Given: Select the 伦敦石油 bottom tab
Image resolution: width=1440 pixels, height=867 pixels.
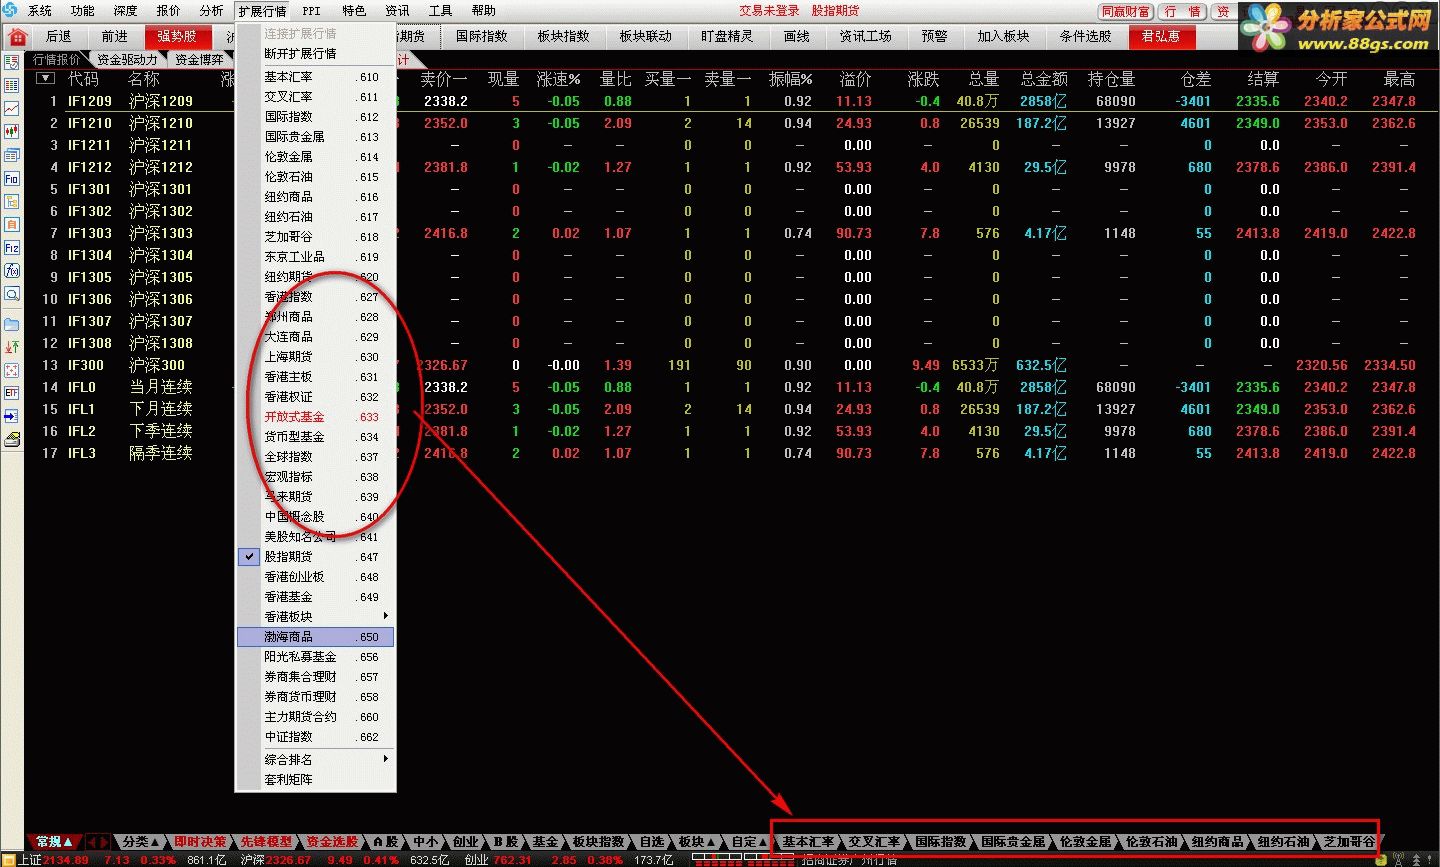Looking at the screenshot, I should click(x=1152, y=842).
